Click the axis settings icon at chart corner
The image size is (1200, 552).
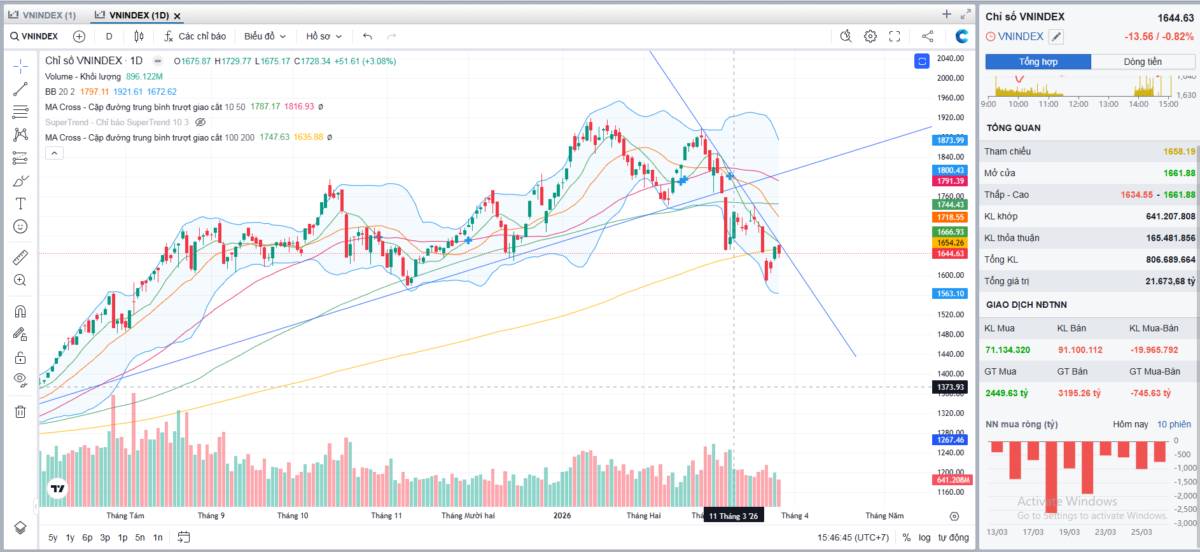[955, 515]
